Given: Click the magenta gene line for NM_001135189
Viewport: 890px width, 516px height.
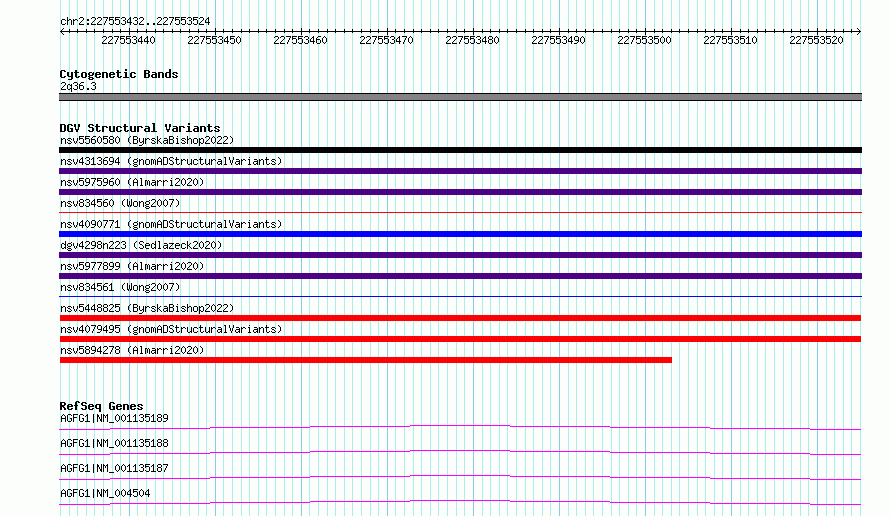Looking at the screenshot, I should pyautogui.click(x=460, y=427).
